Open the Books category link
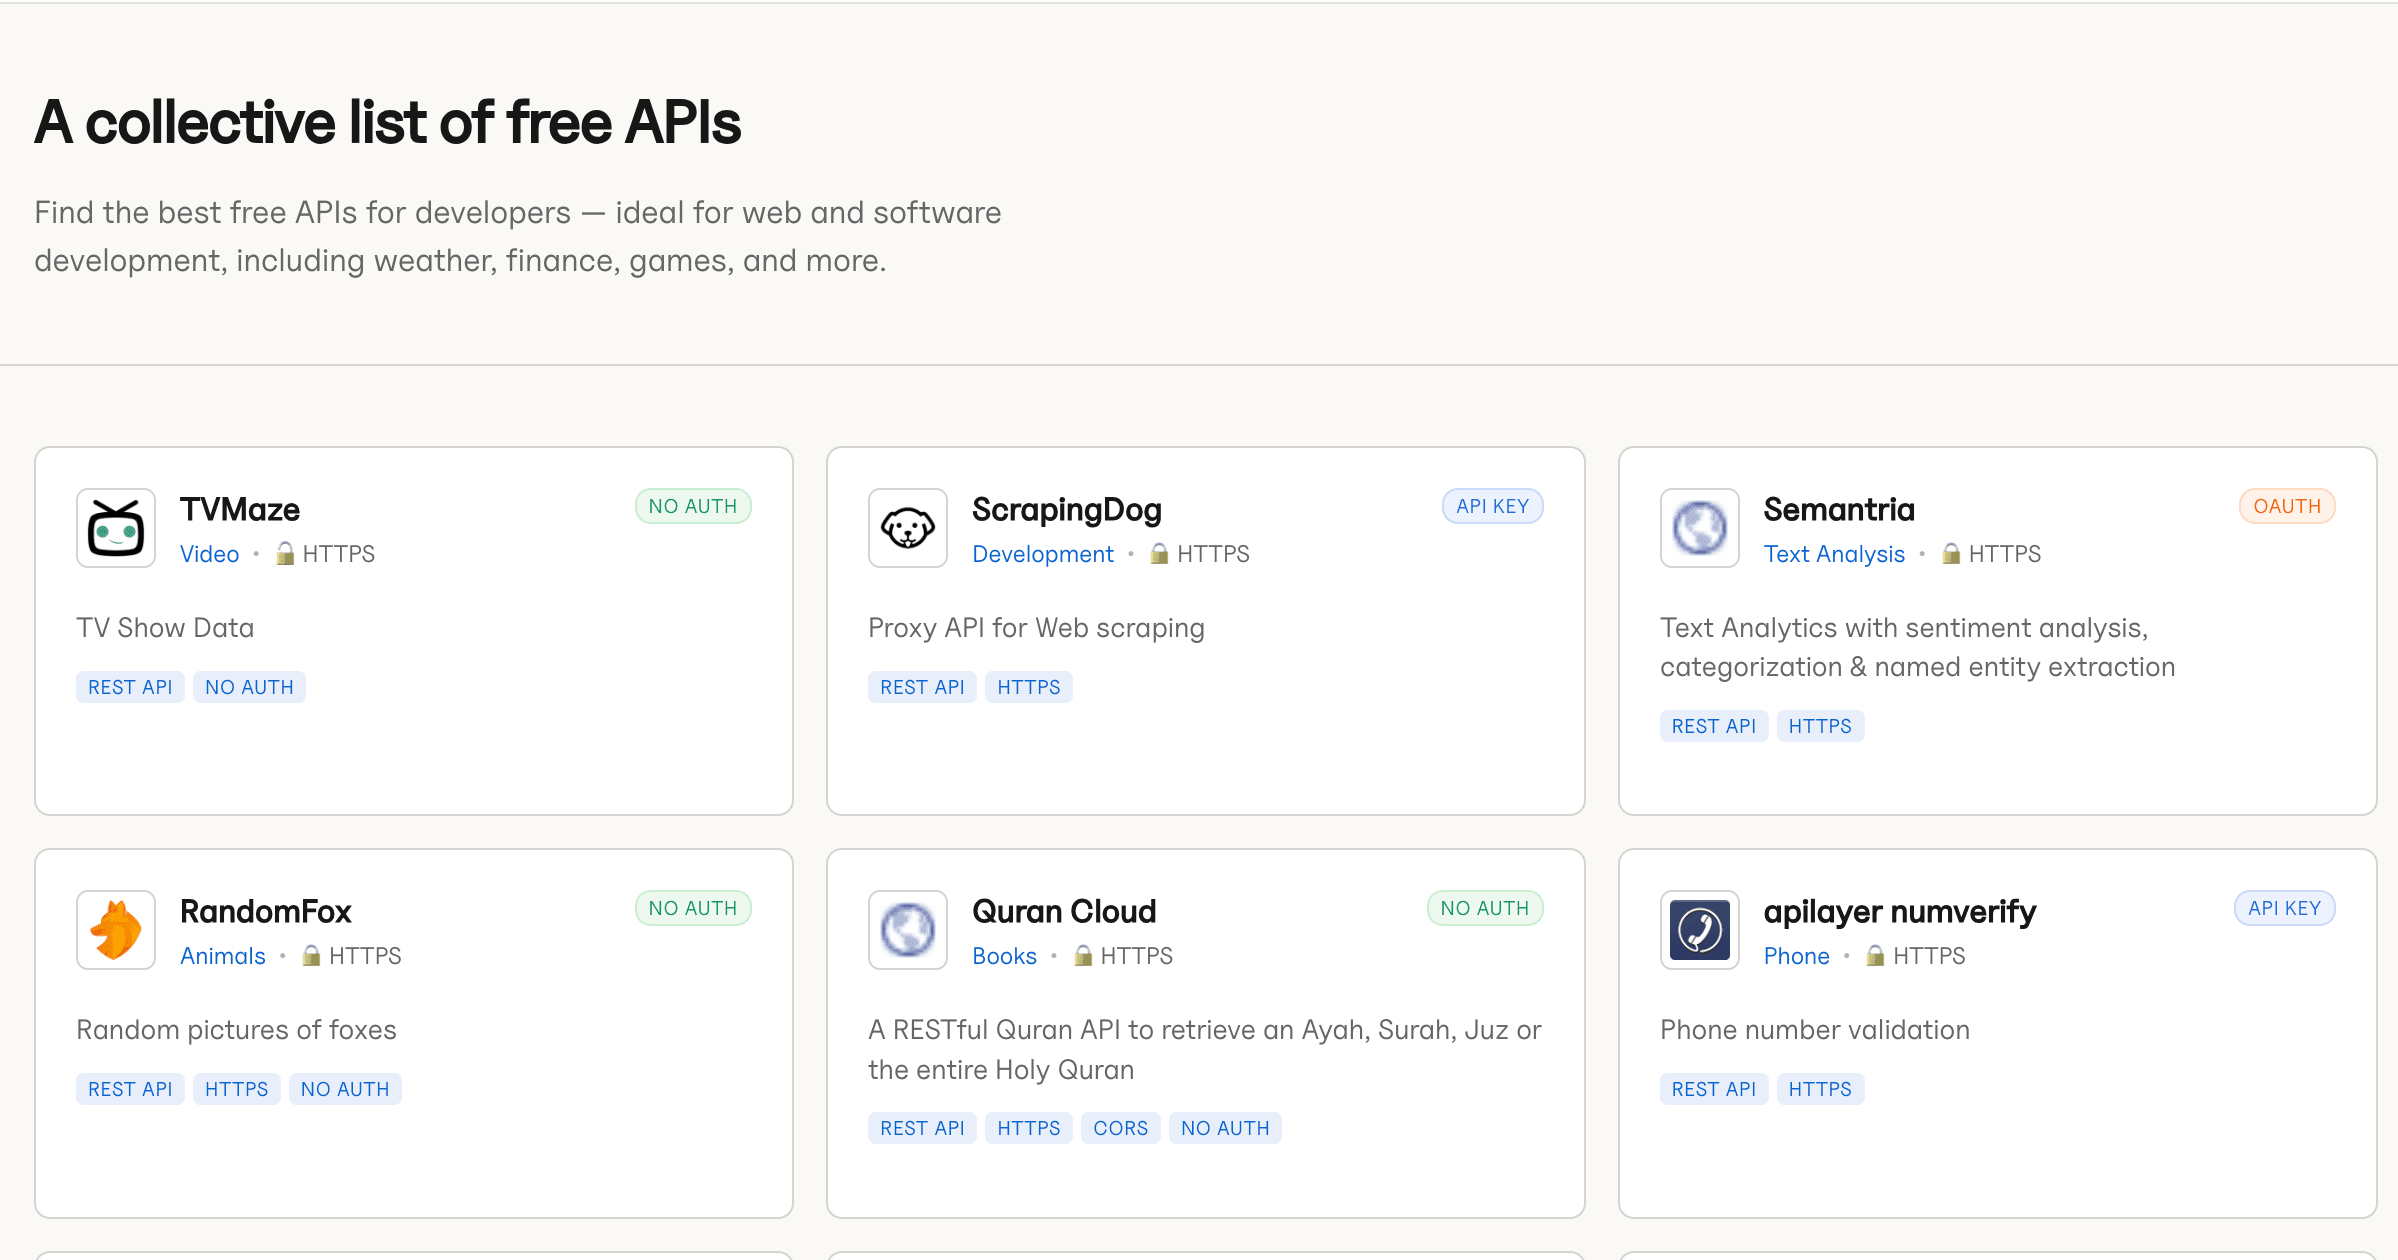The height and width of the screenshot is (1260, 2398). click(1005, 955)
